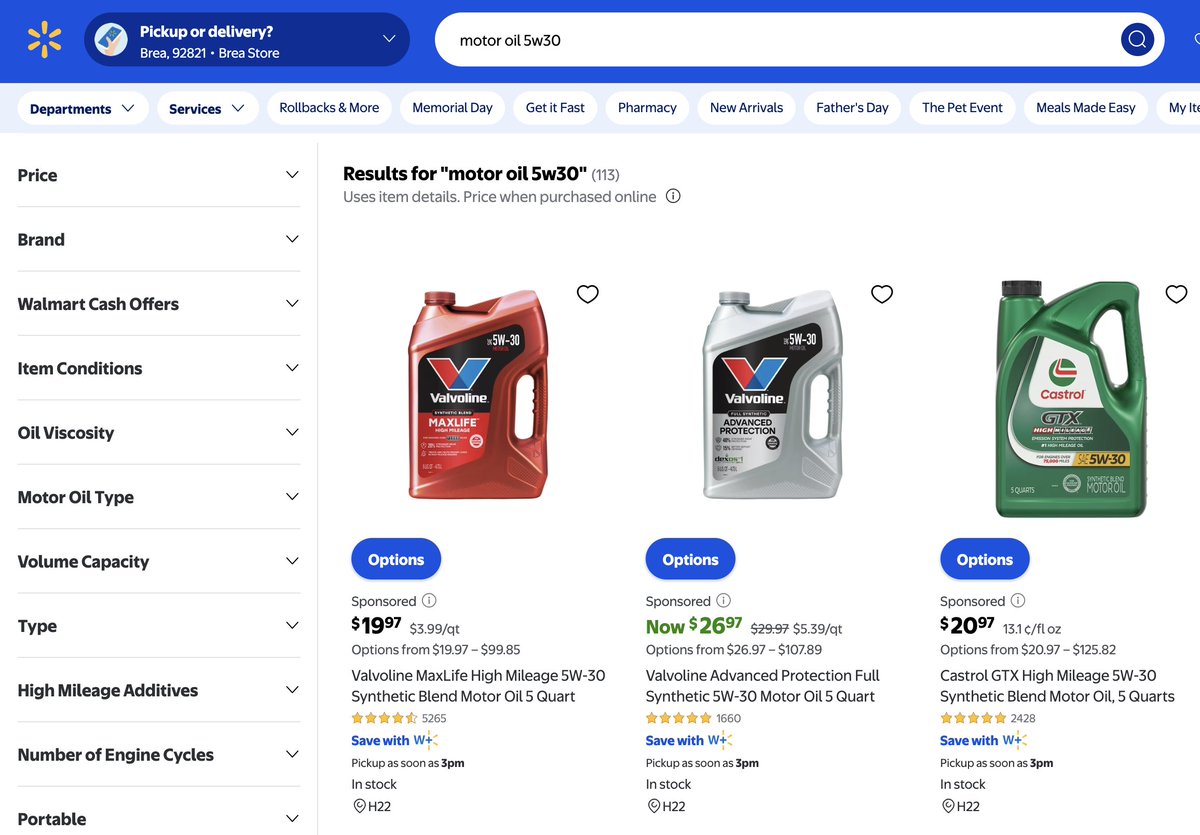Viewport: 1200px width, 835px height.
Task: Click the 1660 star rating reviews
Action: pos(693,718)
